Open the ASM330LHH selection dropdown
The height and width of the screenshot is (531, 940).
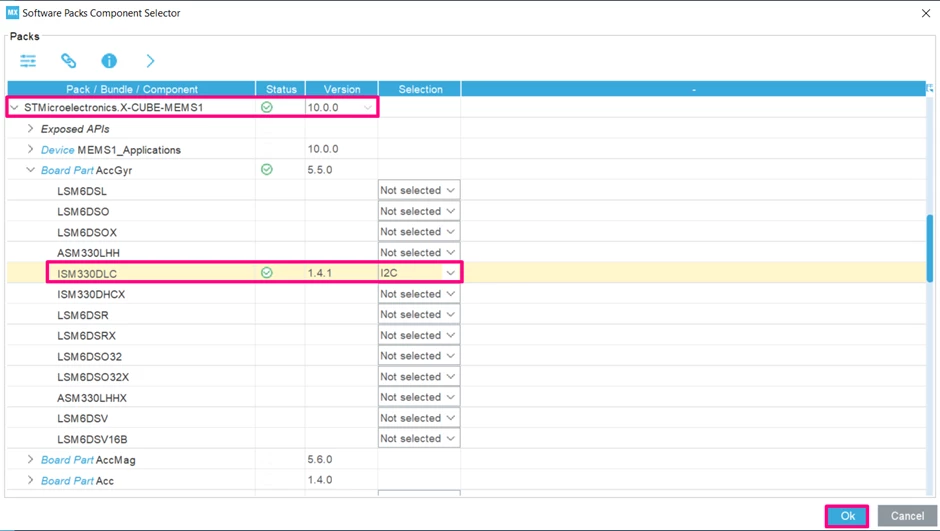point(419,252)
